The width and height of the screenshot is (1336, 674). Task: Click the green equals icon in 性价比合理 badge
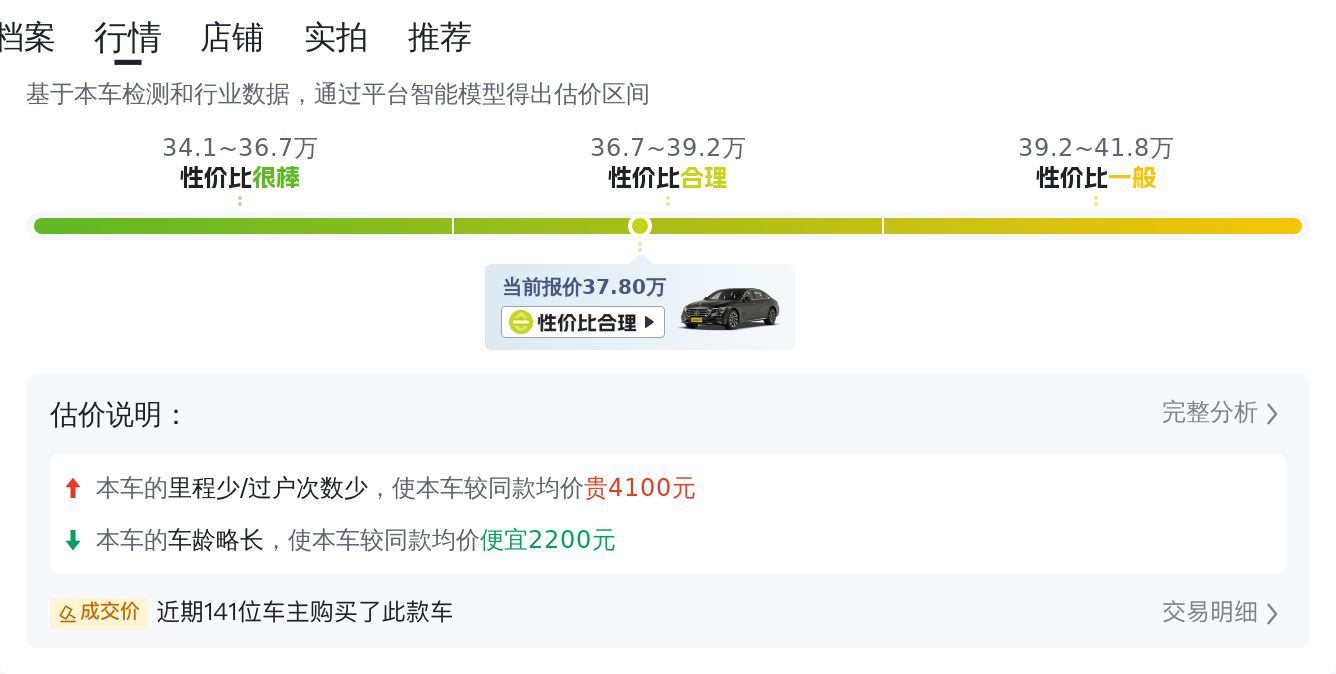[x=520, y=322]
